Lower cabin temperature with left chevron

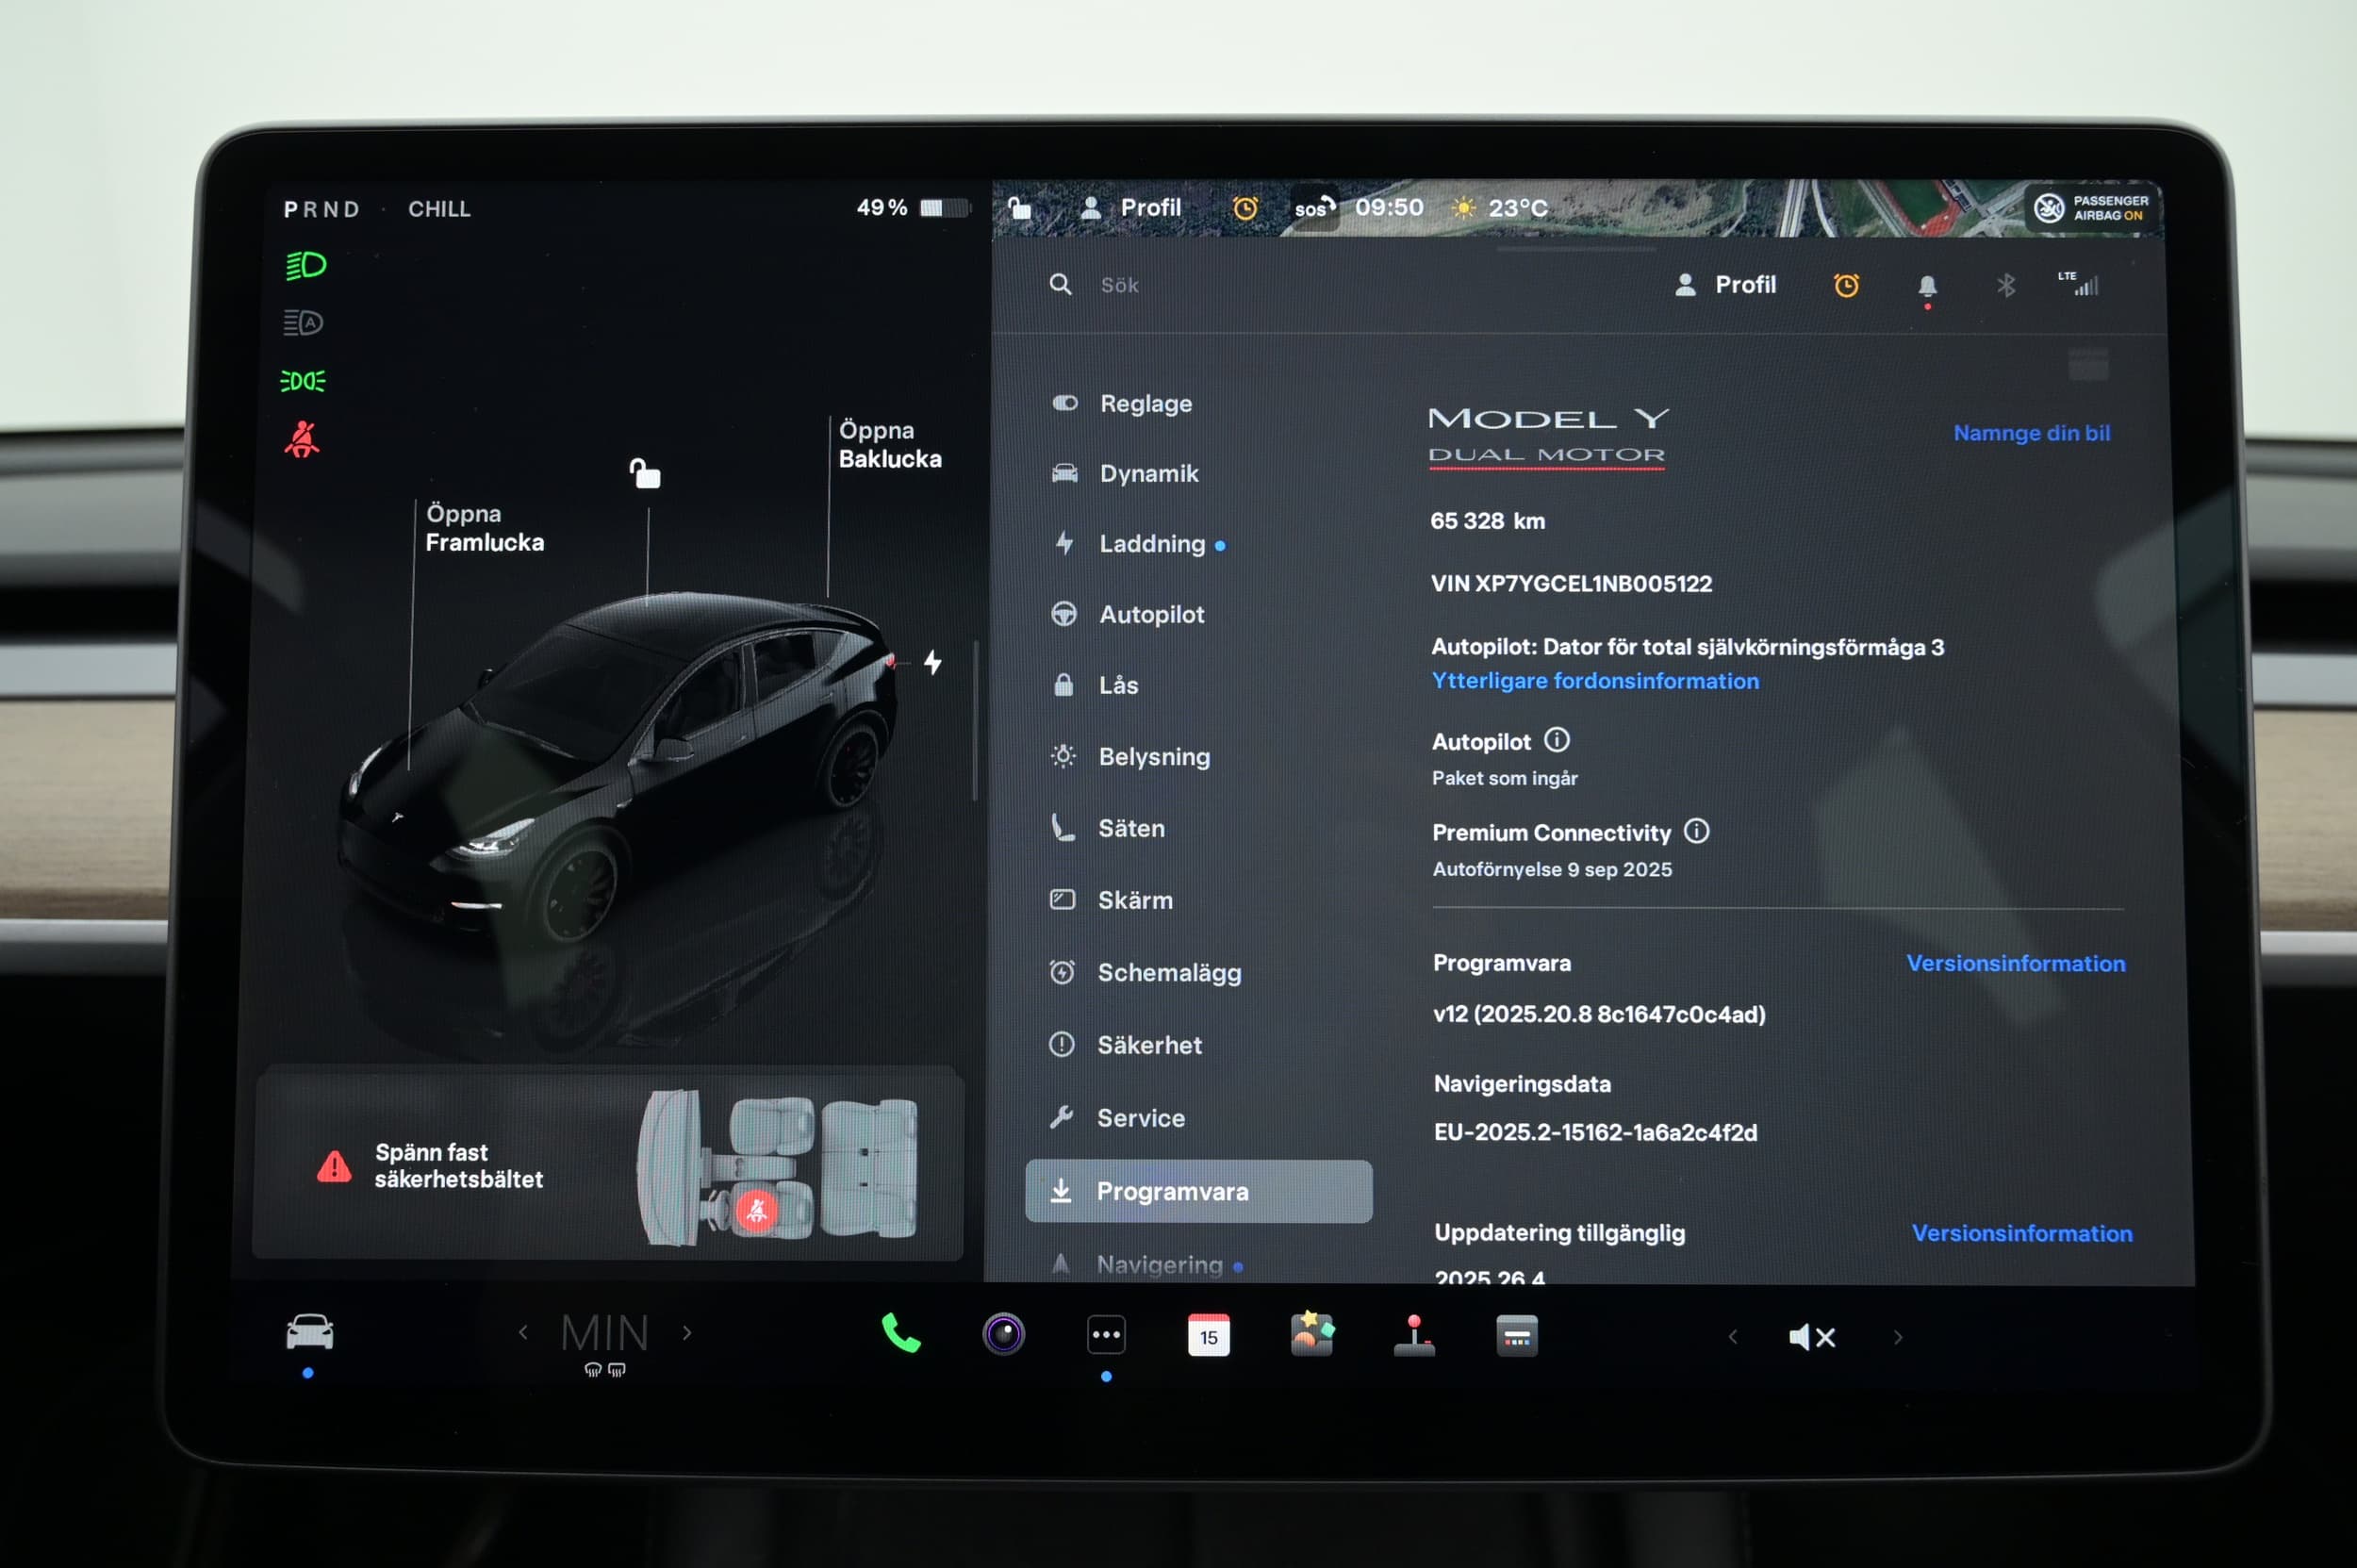point(523,1332)
